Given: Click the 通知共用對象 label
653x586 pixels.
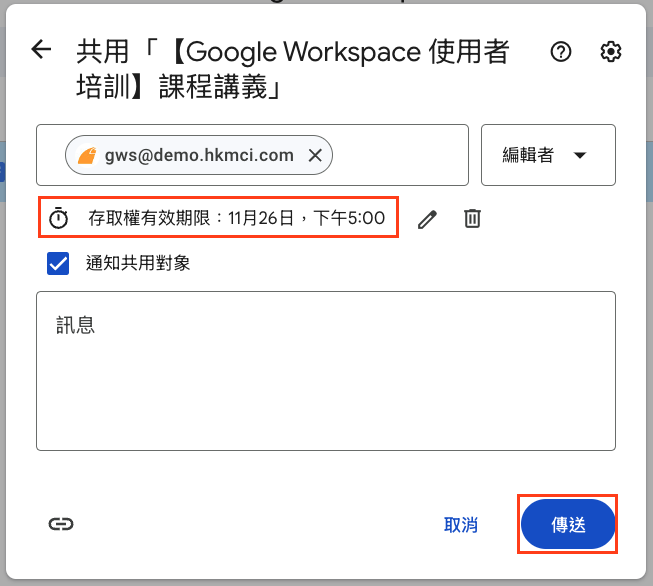Looking at the screenshot, I should coord(138,263).
